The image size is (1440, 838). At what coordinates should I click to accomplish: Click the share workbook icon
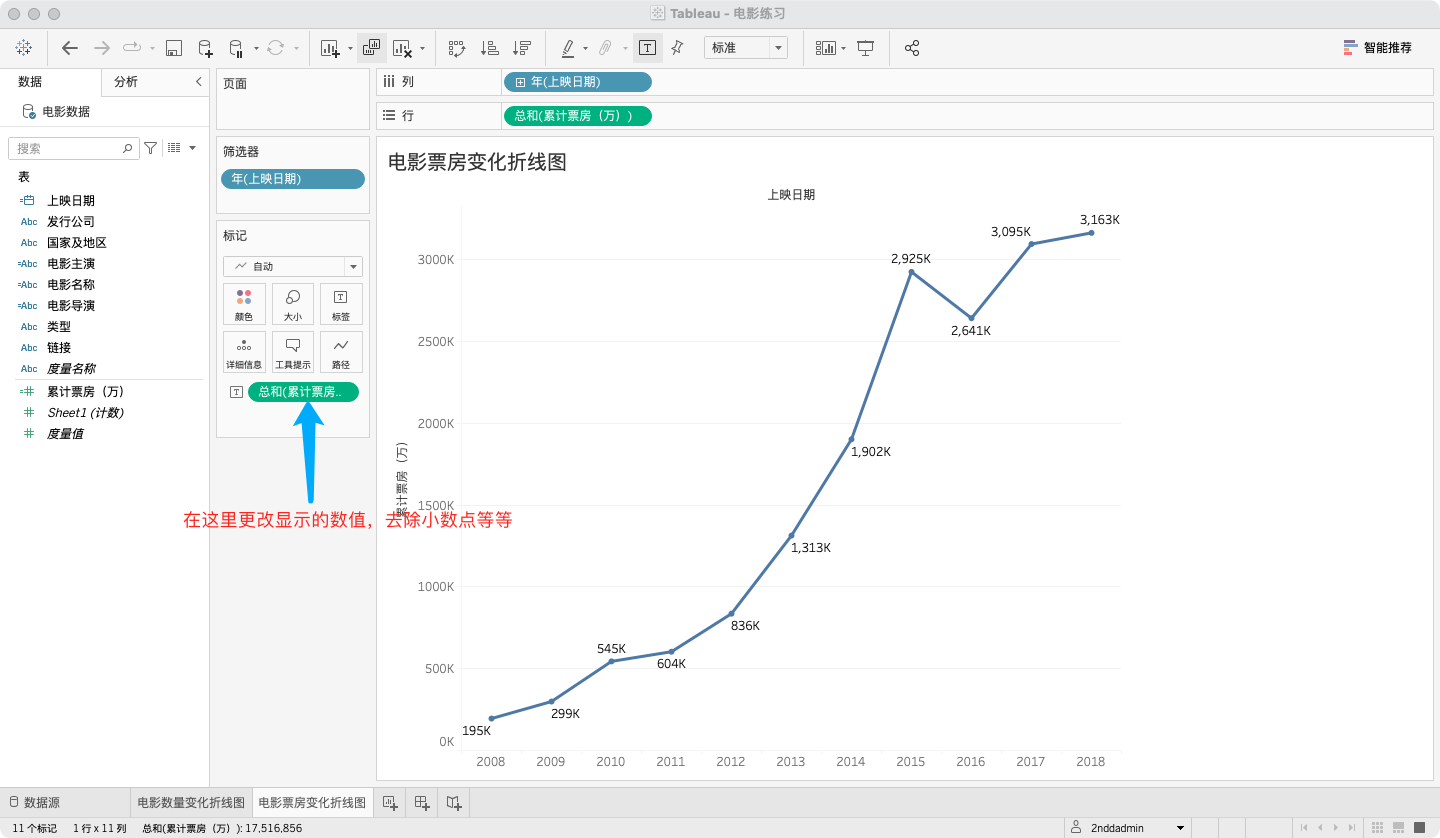[912, 47]
